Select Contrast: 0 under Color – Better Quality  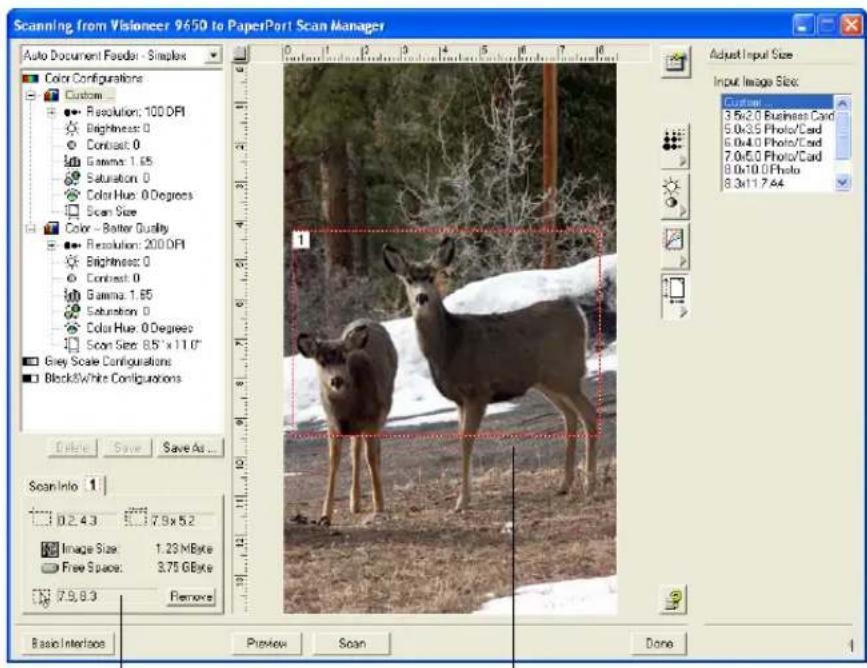(x=113, y=278)
